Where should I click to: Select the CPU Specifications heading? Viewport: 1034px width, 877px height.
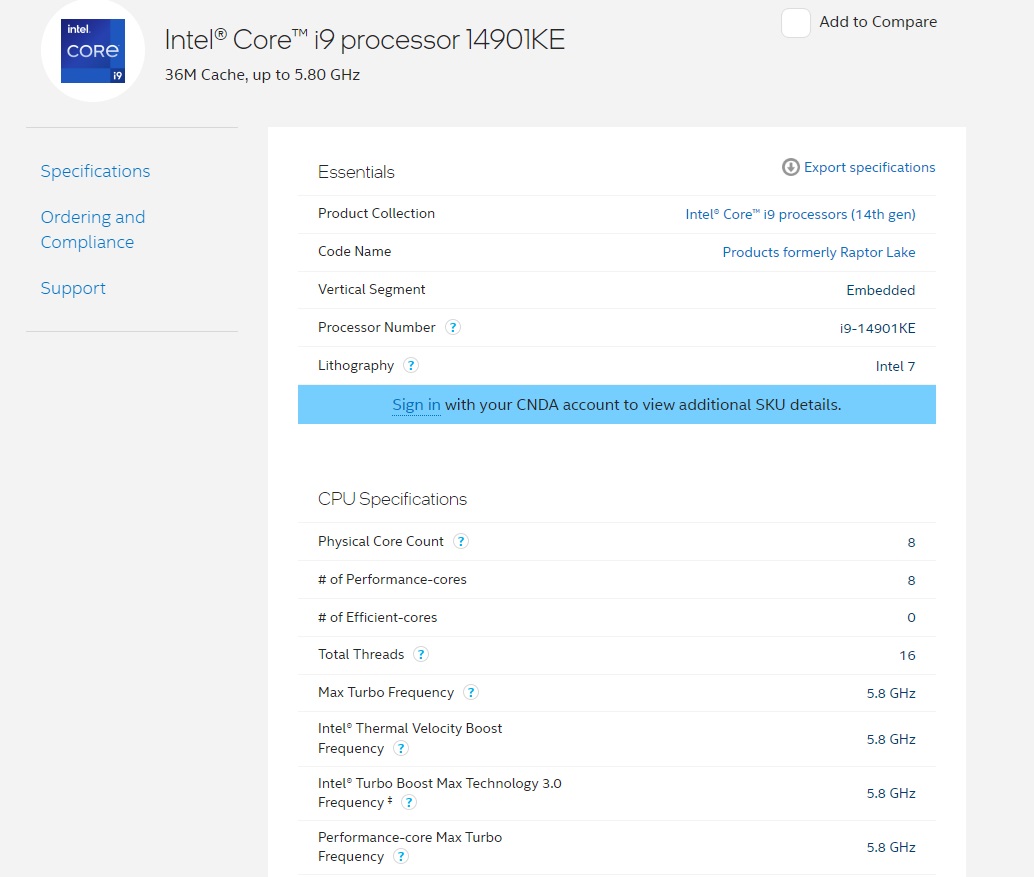click(392, 499)
